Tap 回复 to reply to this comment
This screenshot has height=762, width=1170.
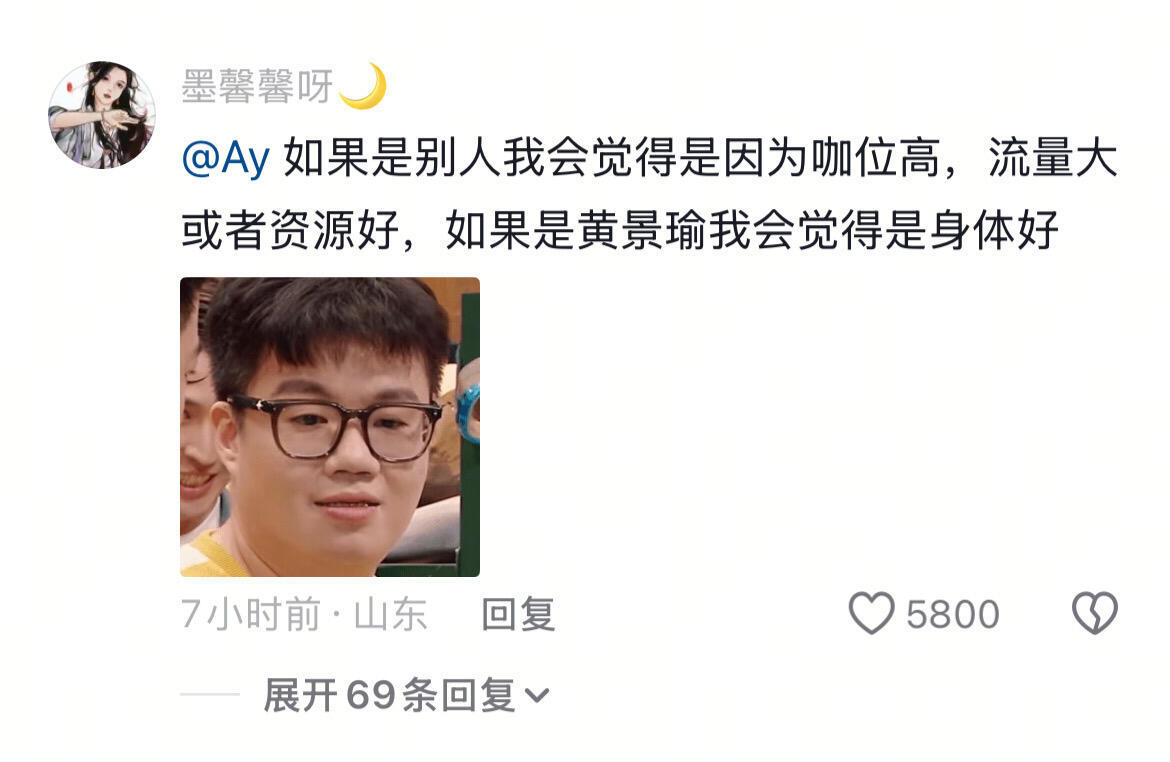pos(518,614)
